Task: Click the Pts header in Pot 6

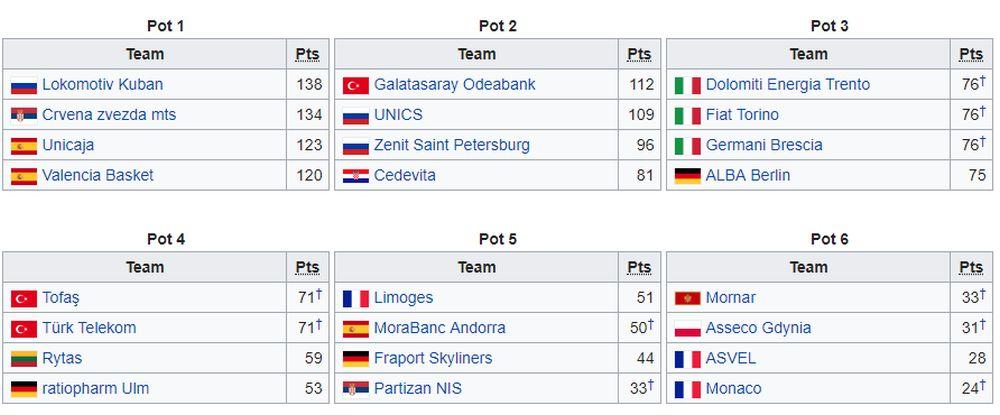Action: click(971, 267)
